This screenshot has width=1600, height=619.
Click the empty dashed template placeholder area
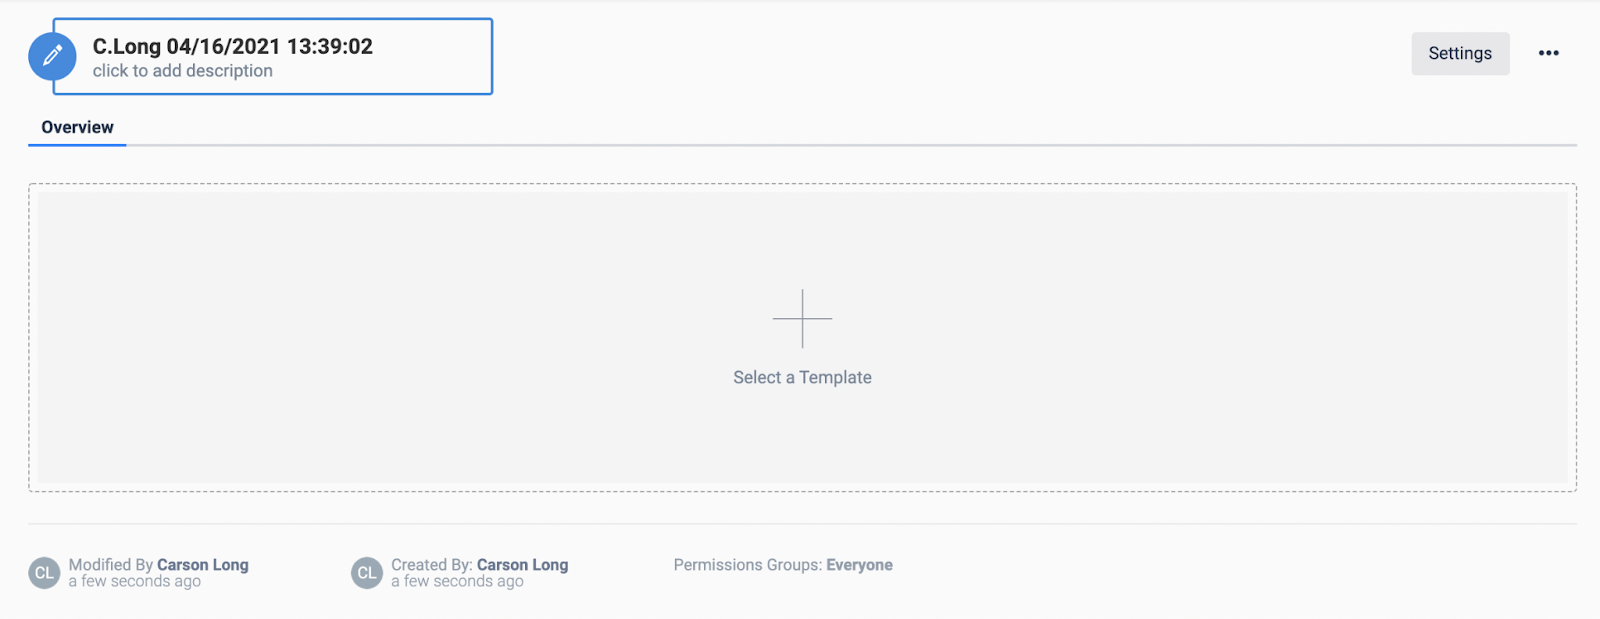click(802, 337)
